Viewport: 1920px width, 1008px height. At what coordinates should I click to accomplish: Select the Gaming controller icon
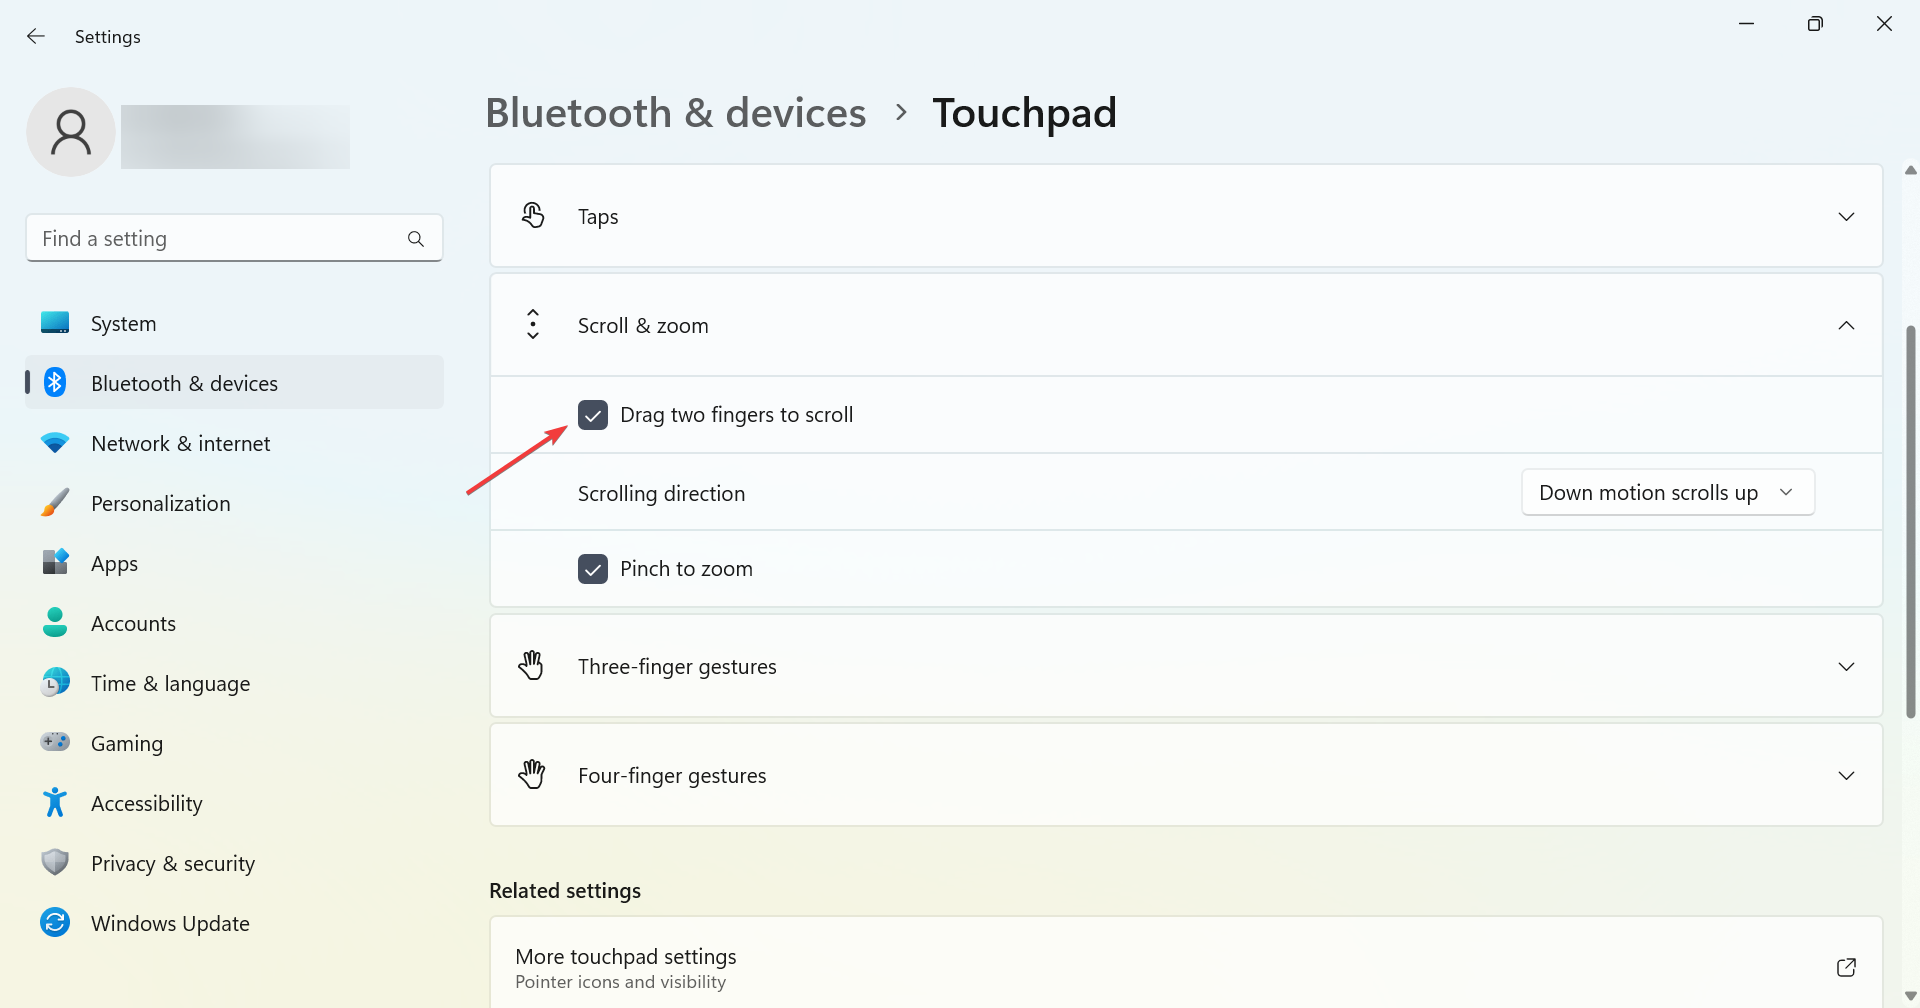click(x=55, y=743)
